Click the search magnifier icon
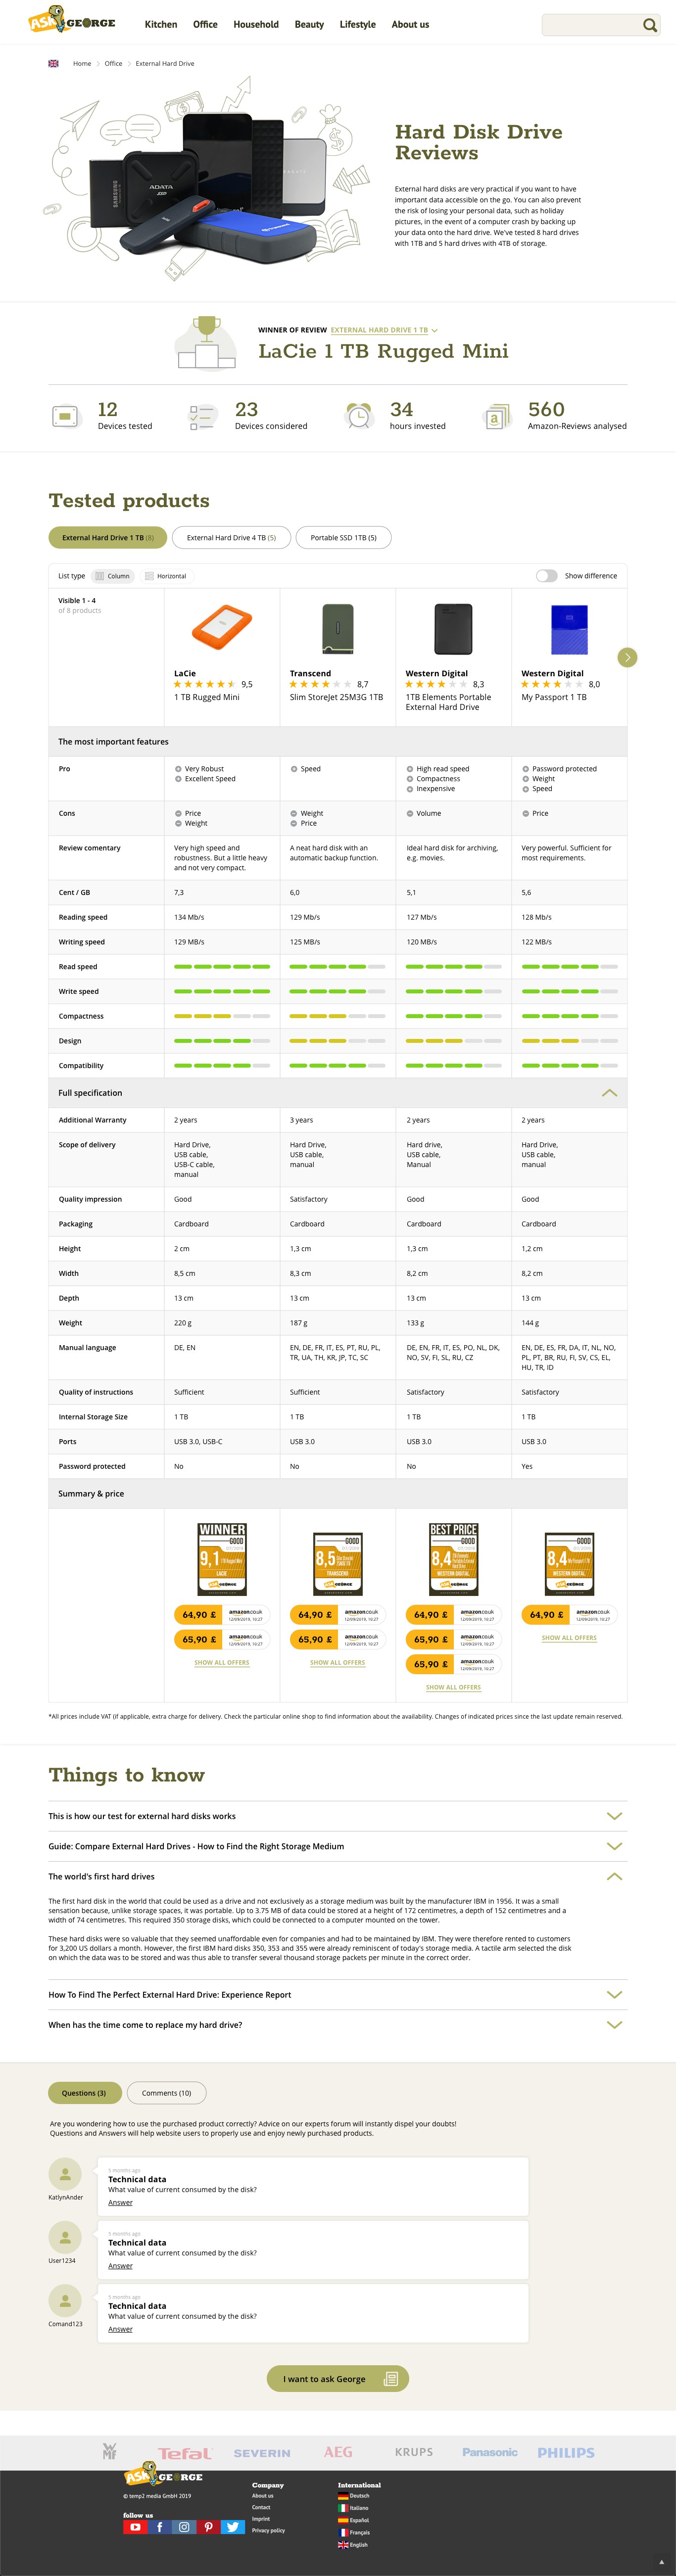Screen dimensions: 676x2576 649,25
